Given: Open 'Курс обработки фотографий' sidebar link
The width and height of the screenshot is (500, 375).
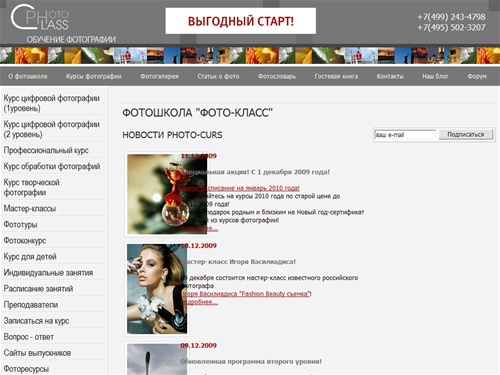Looking at the screenshot, I should tap(52, 166).
